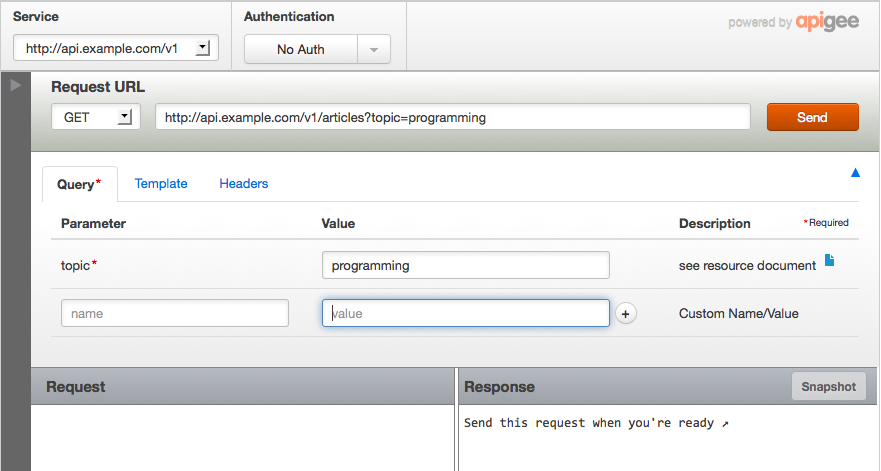Switch to the Template tab
The image size is (881, 471).
(x=161, y=183)
